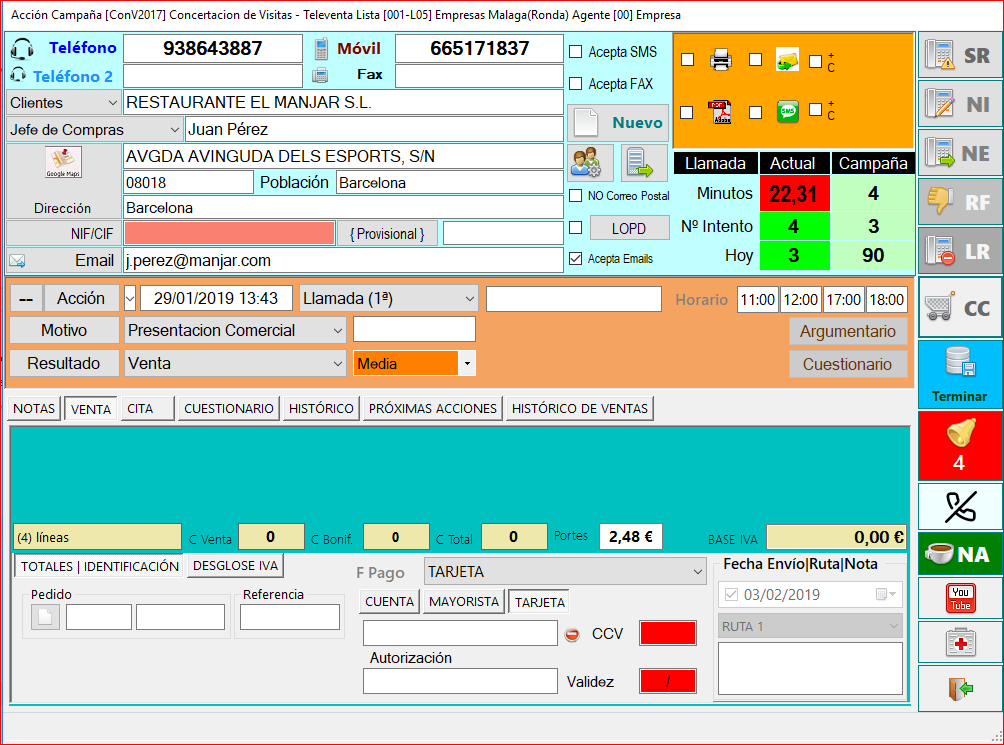The height and width of the screenshot is (745, 1004).
Task: Expand the Llamada (1ª) dropdown
Action: 469,298
